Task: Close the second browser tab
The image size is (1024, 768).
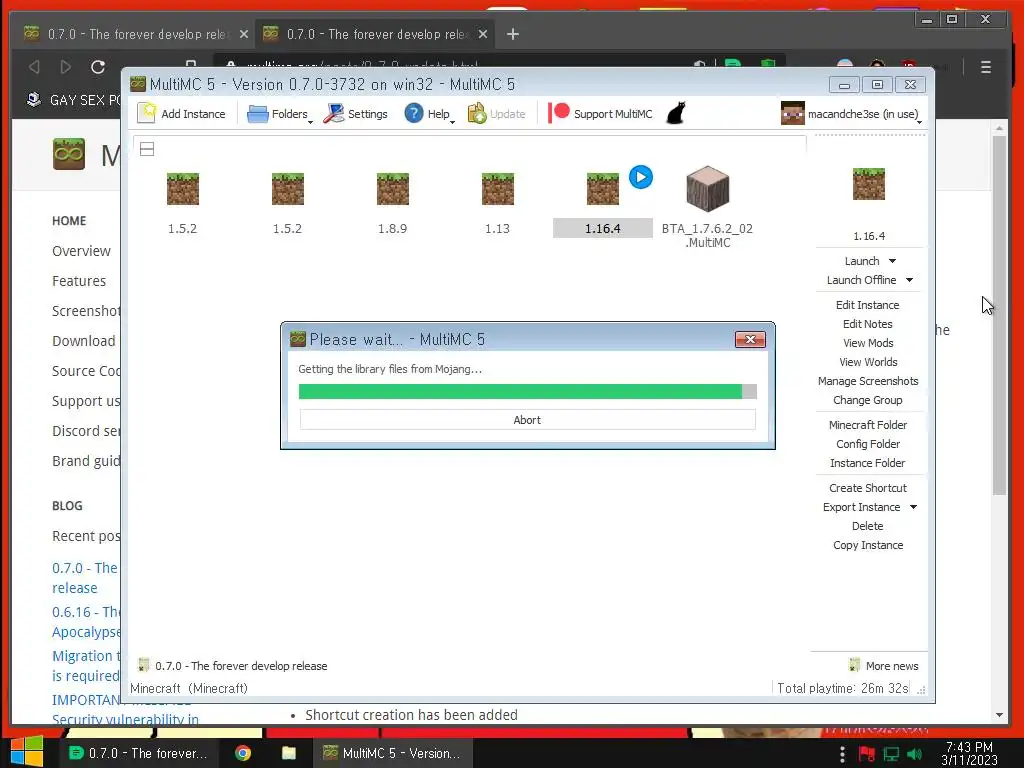Action: [x=483, y=34]
